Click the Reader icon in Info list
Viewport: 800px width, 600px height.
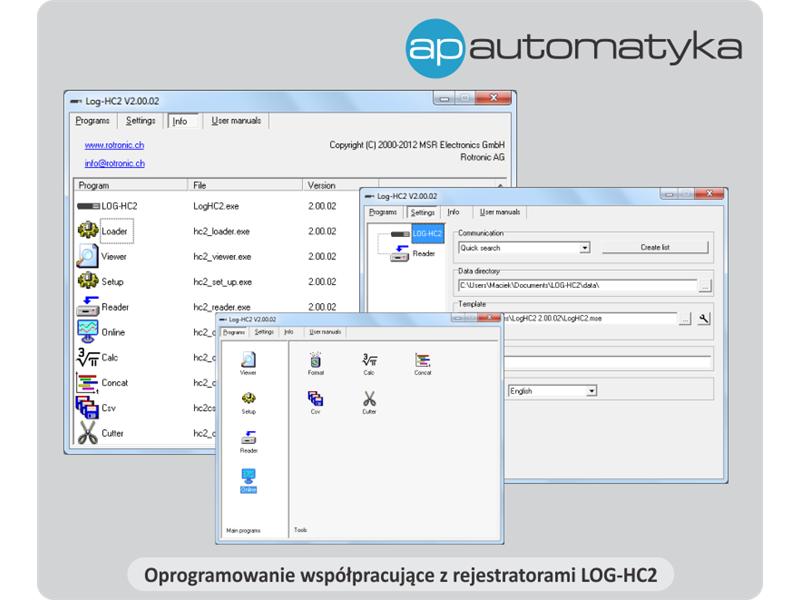tap(88, 306)
